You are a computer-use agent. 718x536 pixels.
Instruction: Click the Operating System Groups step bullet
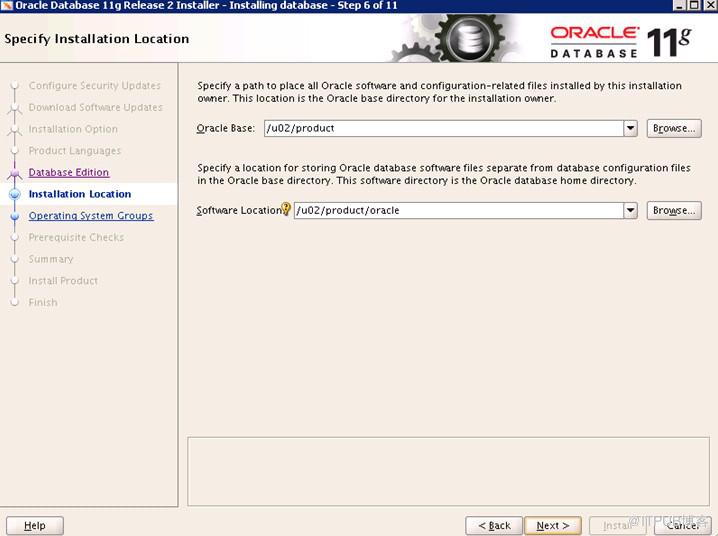click(15, 216)
